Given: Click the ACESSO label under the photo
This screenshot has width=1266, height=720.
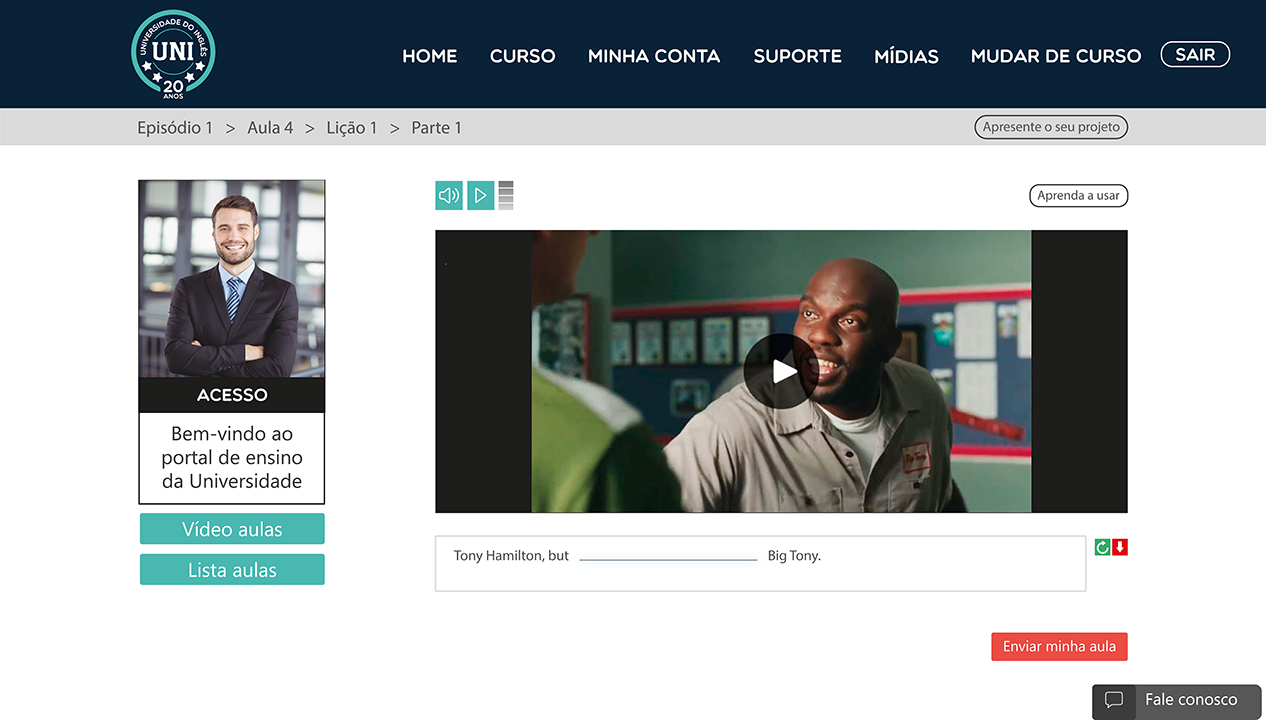Looking at the screenshot, I should pos(232,395).
